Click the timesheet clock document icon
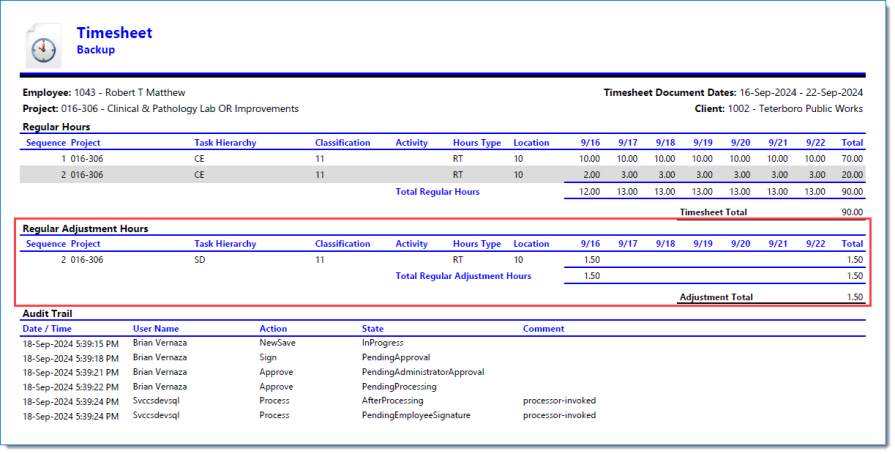The height and width of the screenshot is (454, 895). [x=44, y=45]
